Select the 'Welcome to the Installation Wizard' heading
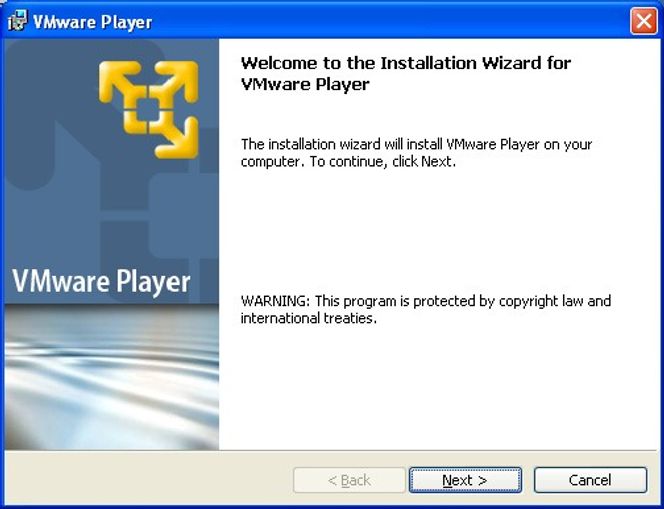The height and width of the screenshot is (509, 664). pos(406,73)
